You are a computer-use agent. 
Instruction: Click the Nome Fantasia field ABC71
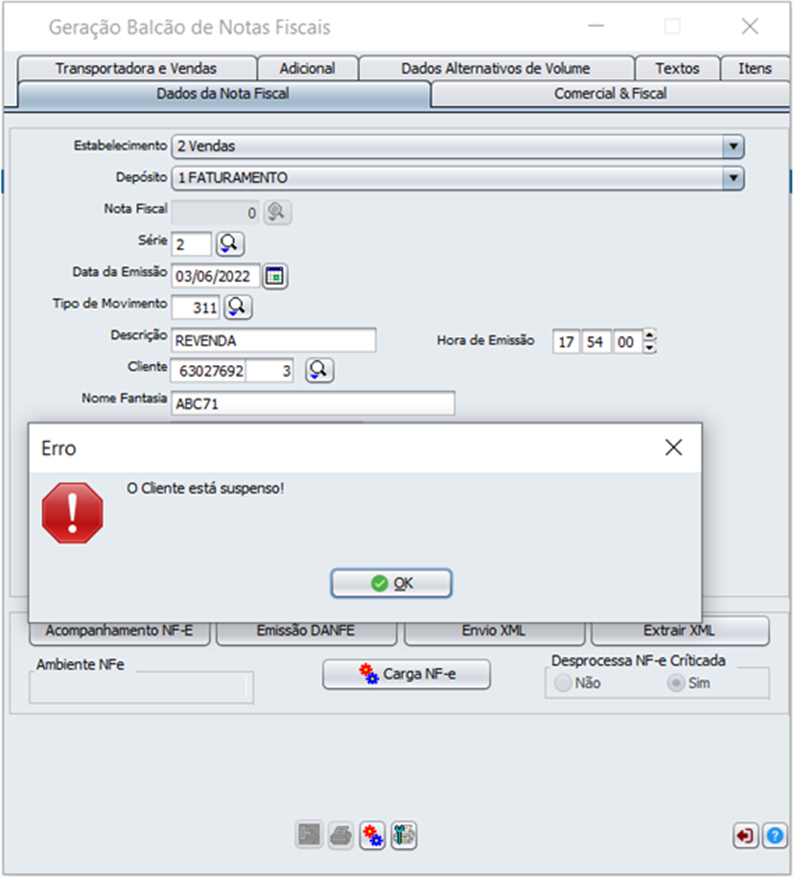coord(313,403)
